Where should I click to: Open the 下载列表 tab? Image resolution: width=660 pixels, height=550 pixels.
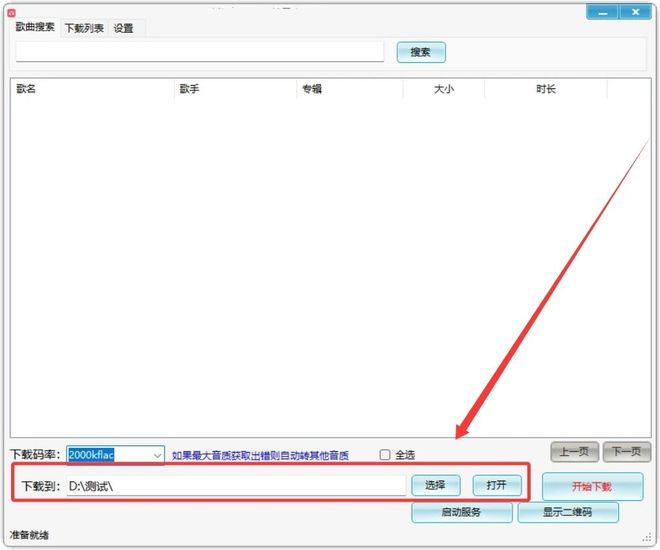coord(84,28)
